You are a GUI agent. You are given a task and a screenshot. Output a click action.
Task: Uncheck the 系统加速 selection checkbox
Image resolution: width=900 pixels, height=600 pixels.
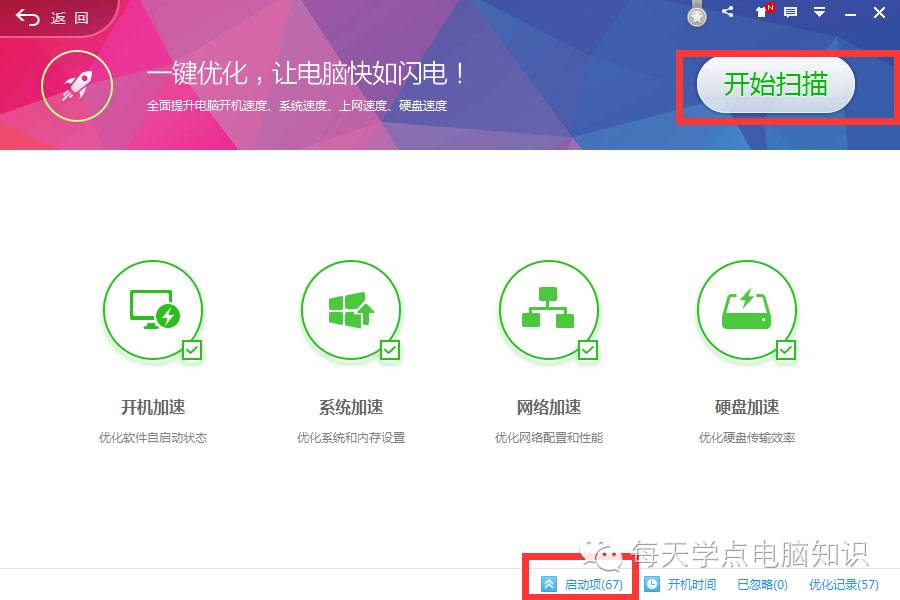tap(388, 350)
